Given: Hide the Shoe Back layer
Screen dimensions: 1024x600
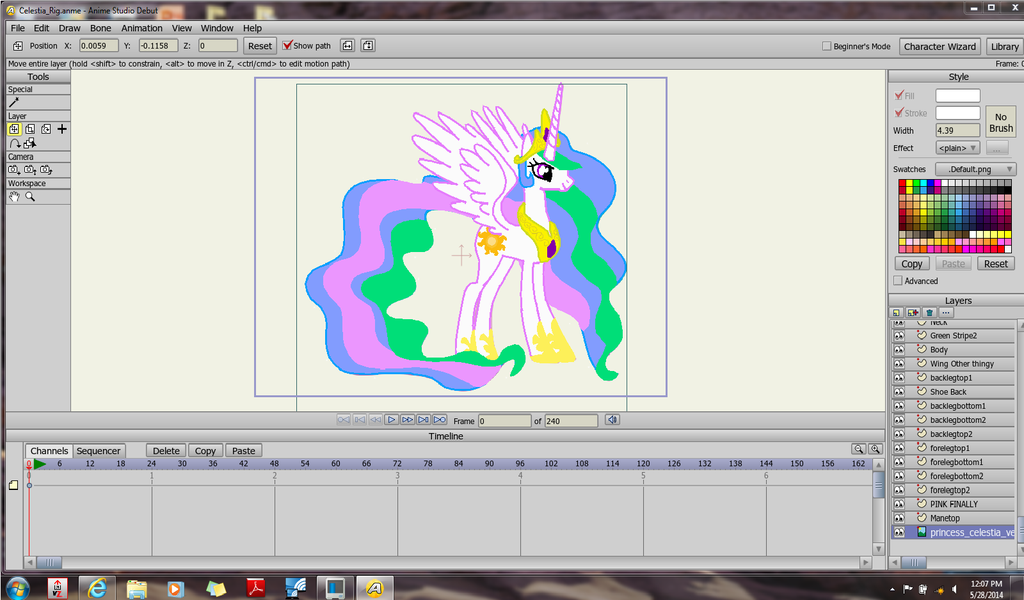Looking at the screenshot, I should (899, 392).
